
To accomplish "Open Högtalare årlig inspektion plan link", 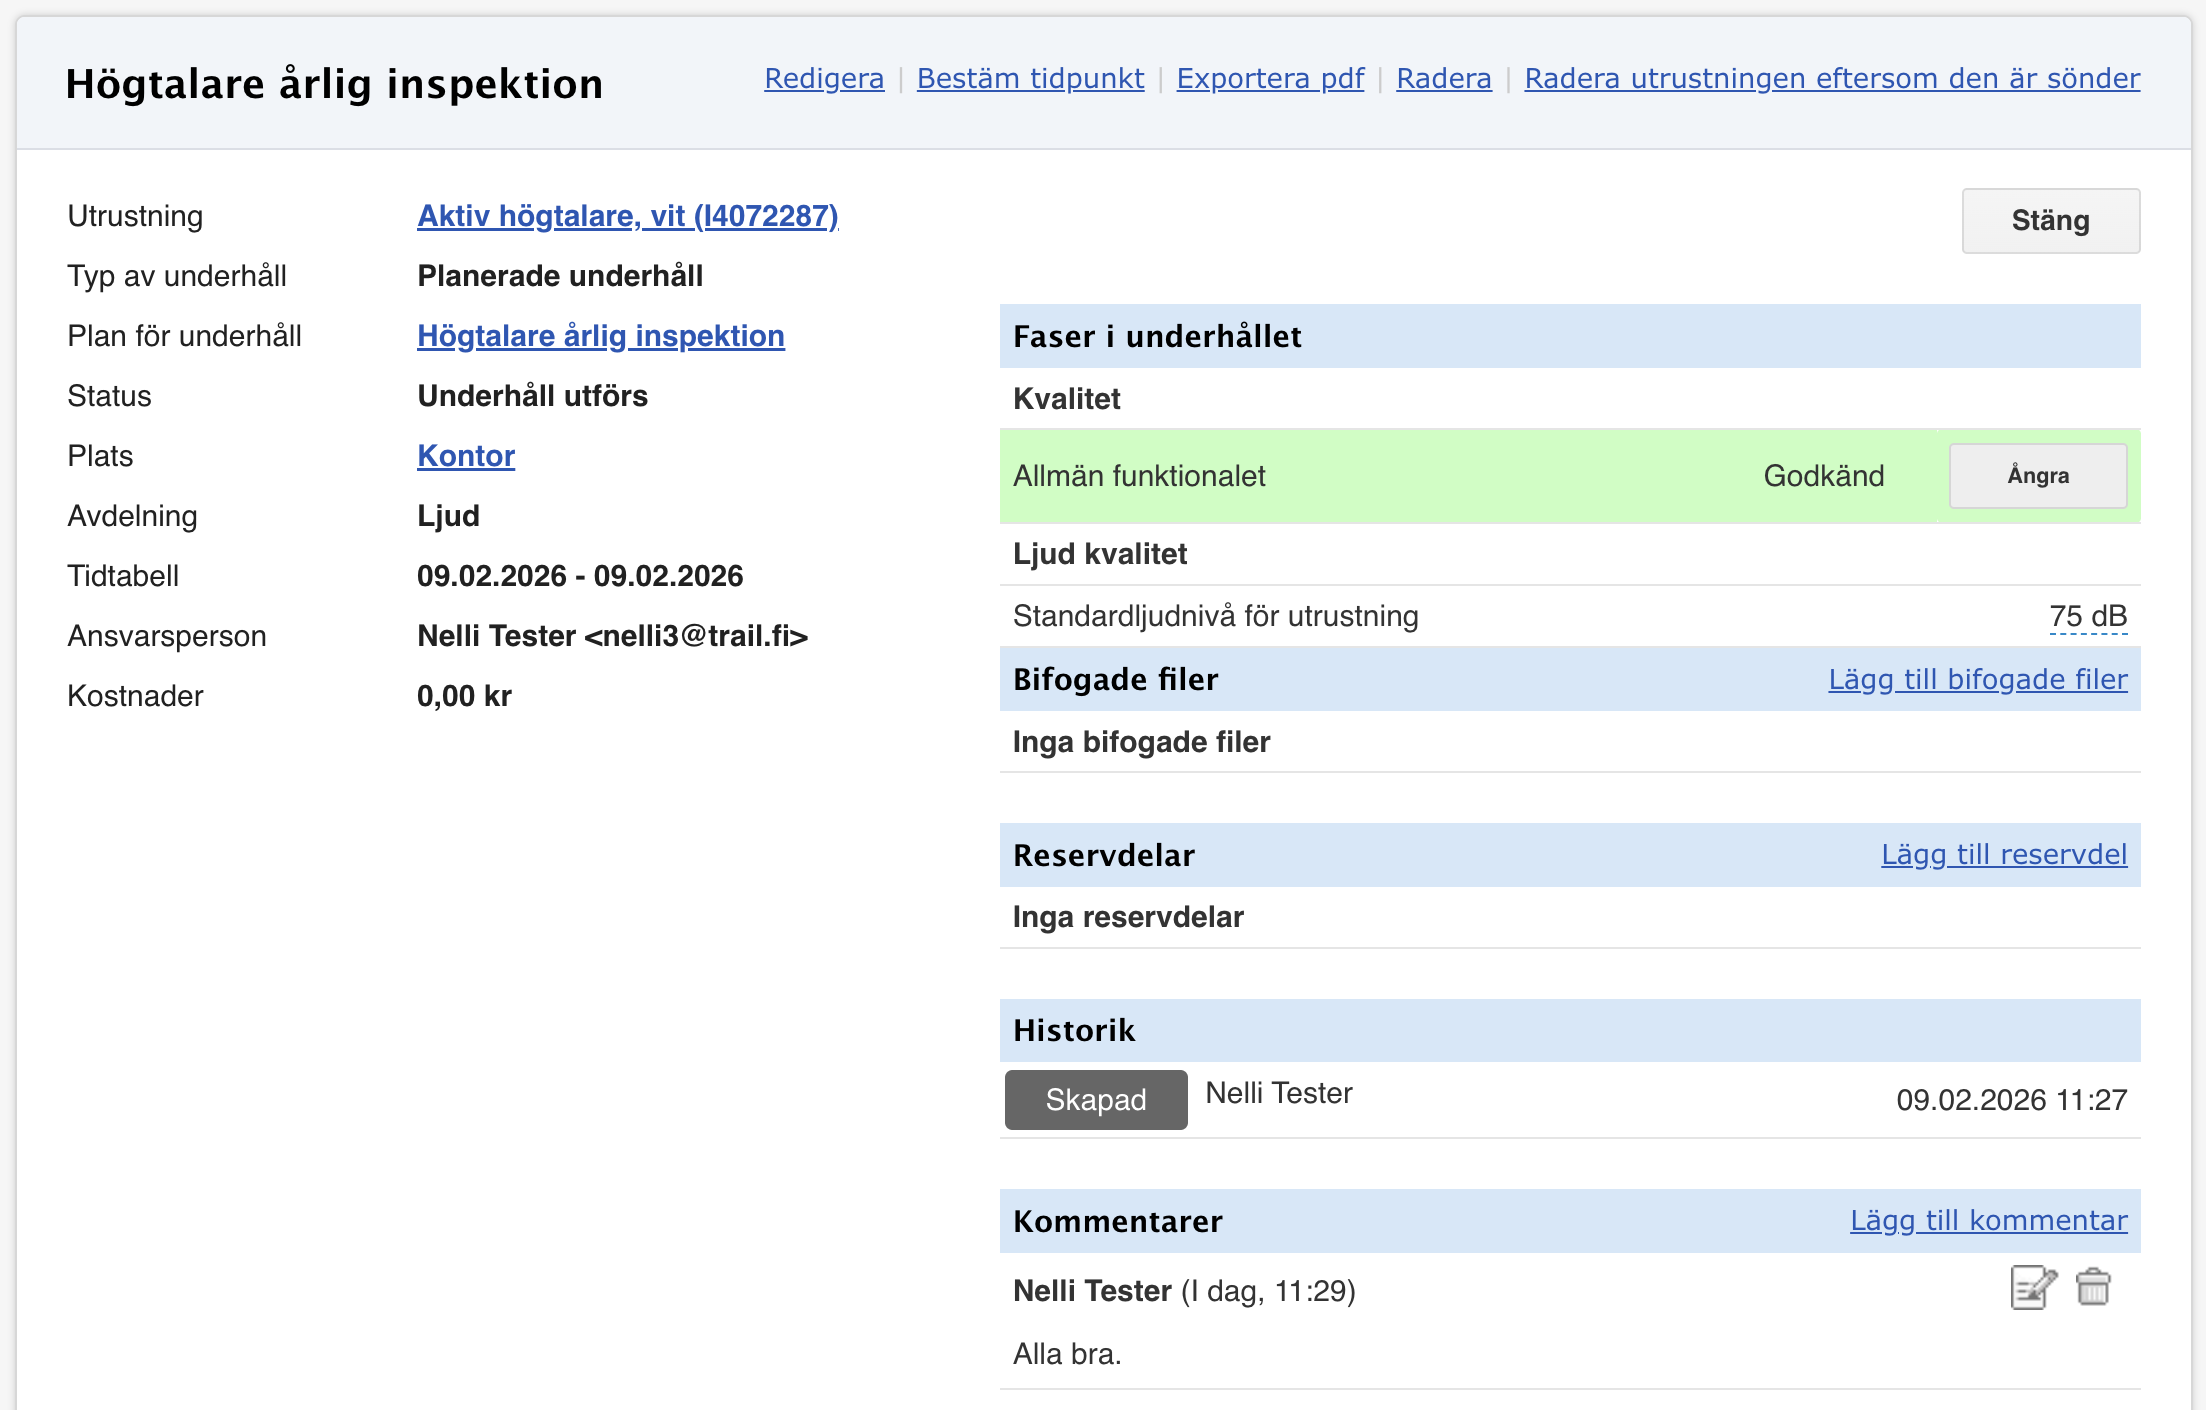I will click(600, 336).
